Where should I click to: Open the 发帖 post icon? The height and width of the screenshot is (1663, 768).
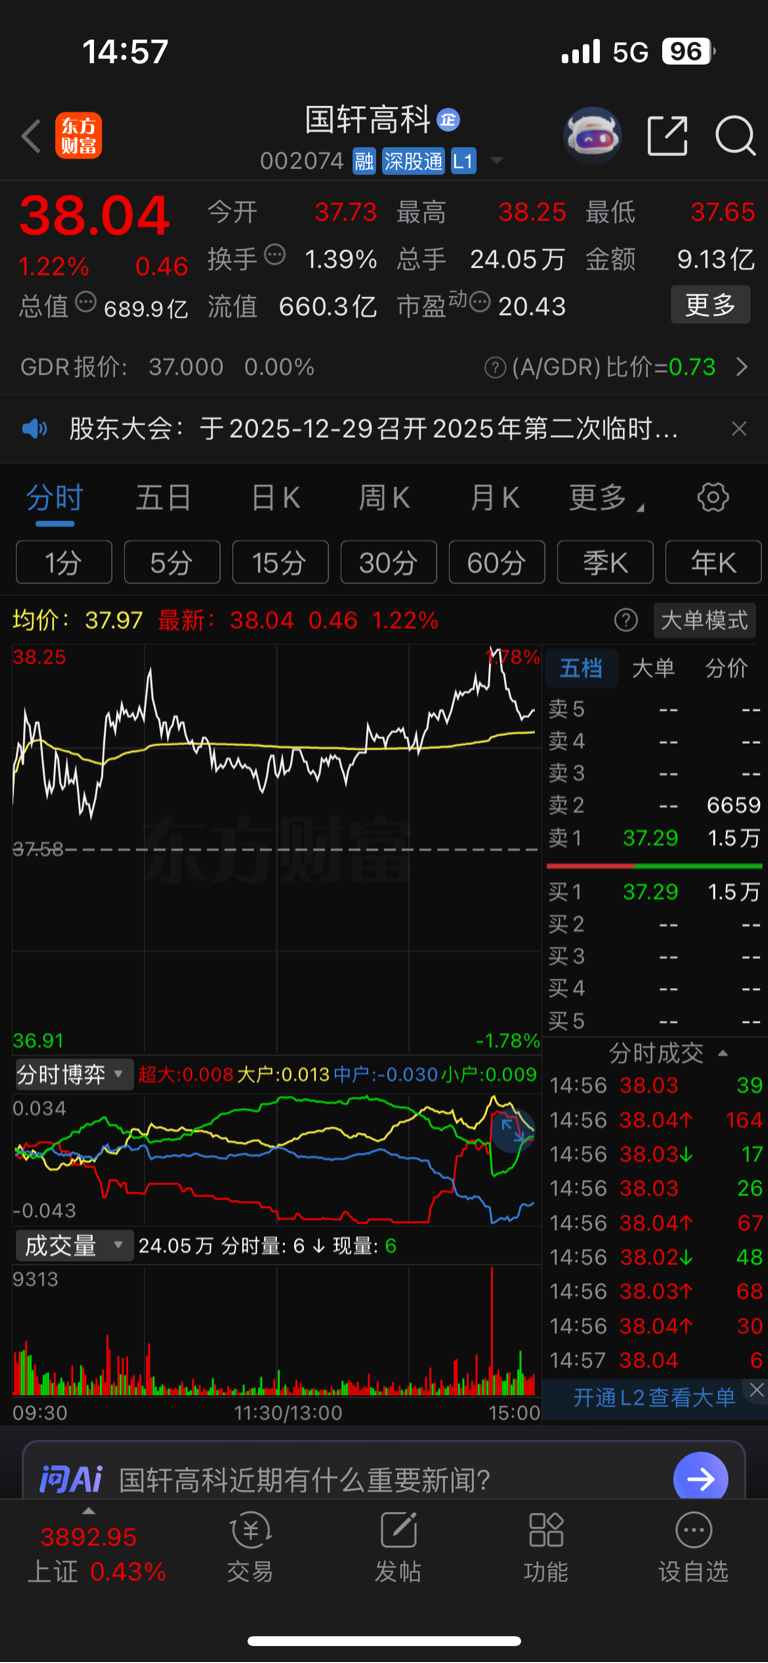[398, 1548]
